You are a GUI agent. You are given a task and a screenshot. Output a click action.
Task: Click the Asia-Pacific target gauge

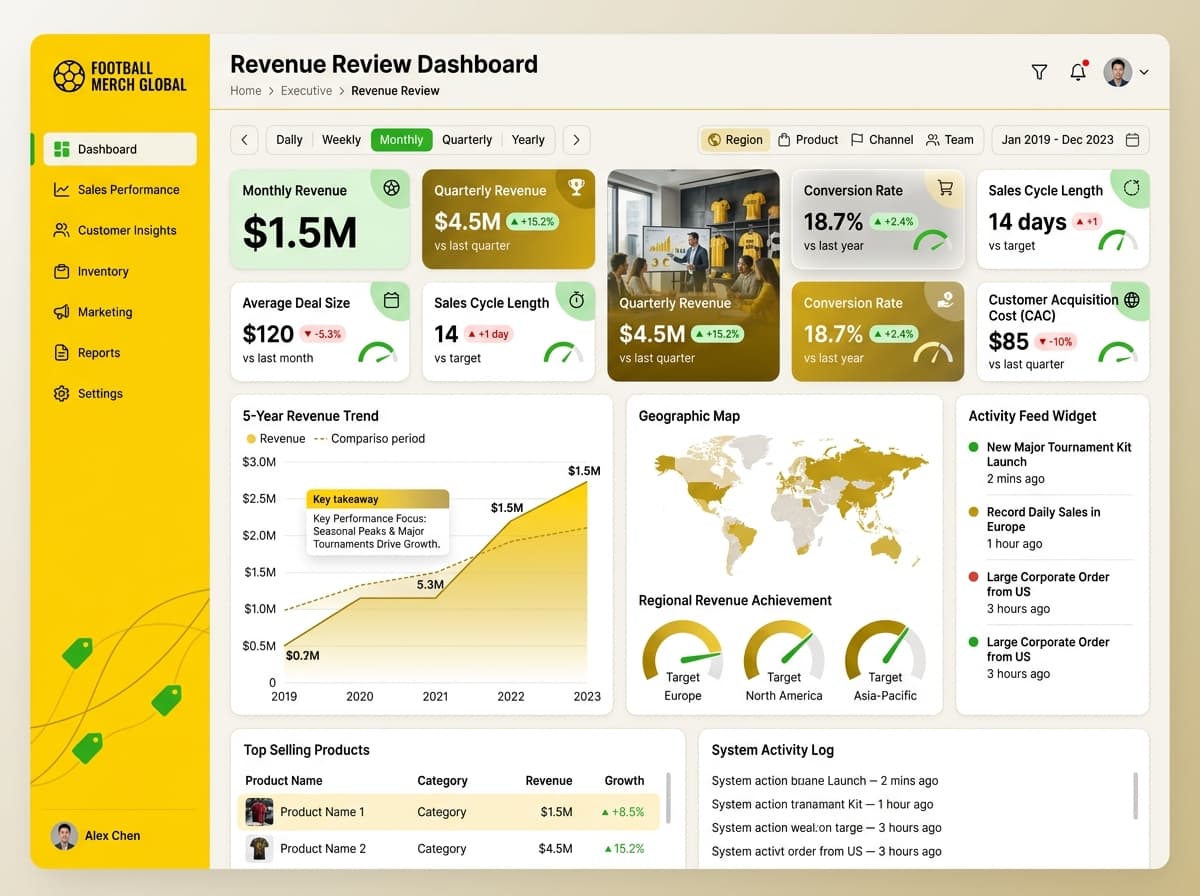(885, 650)
